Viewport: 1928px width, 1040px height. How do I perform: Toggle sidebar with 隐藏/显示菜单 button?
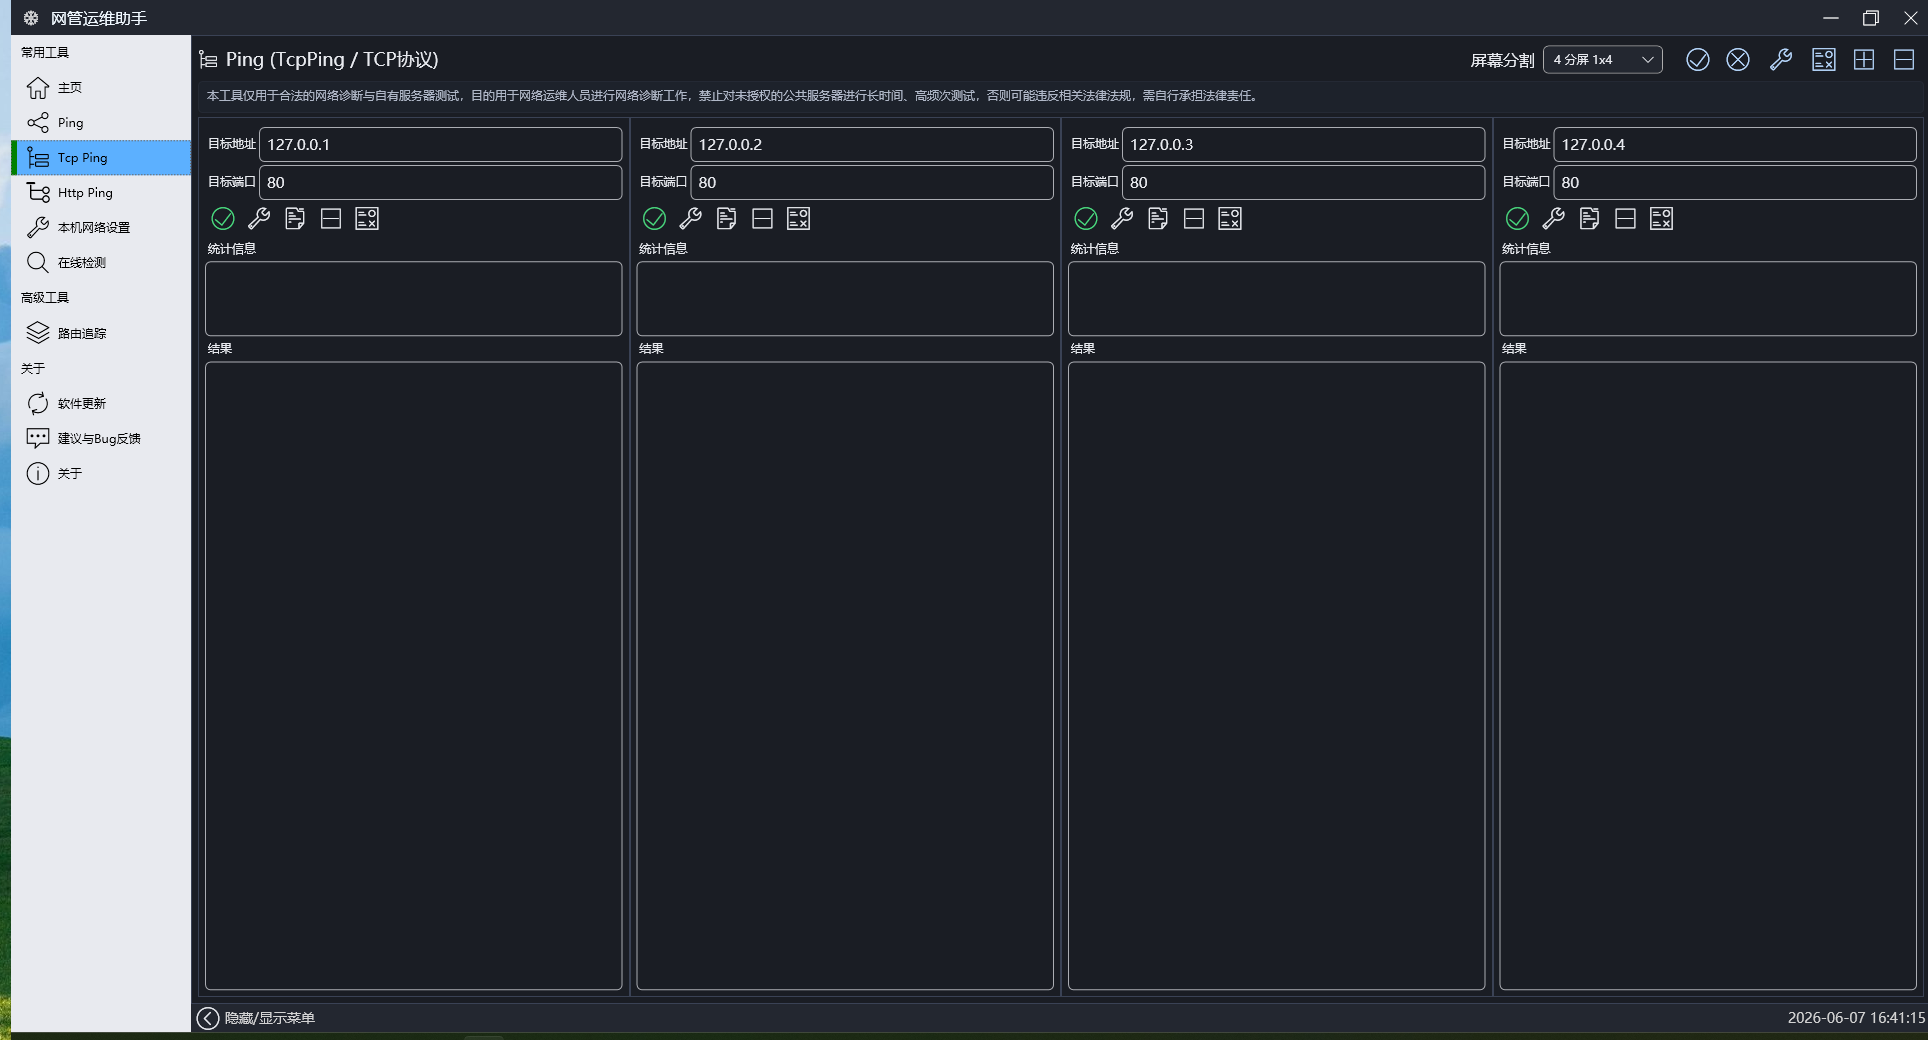[x=256, y=1018]
